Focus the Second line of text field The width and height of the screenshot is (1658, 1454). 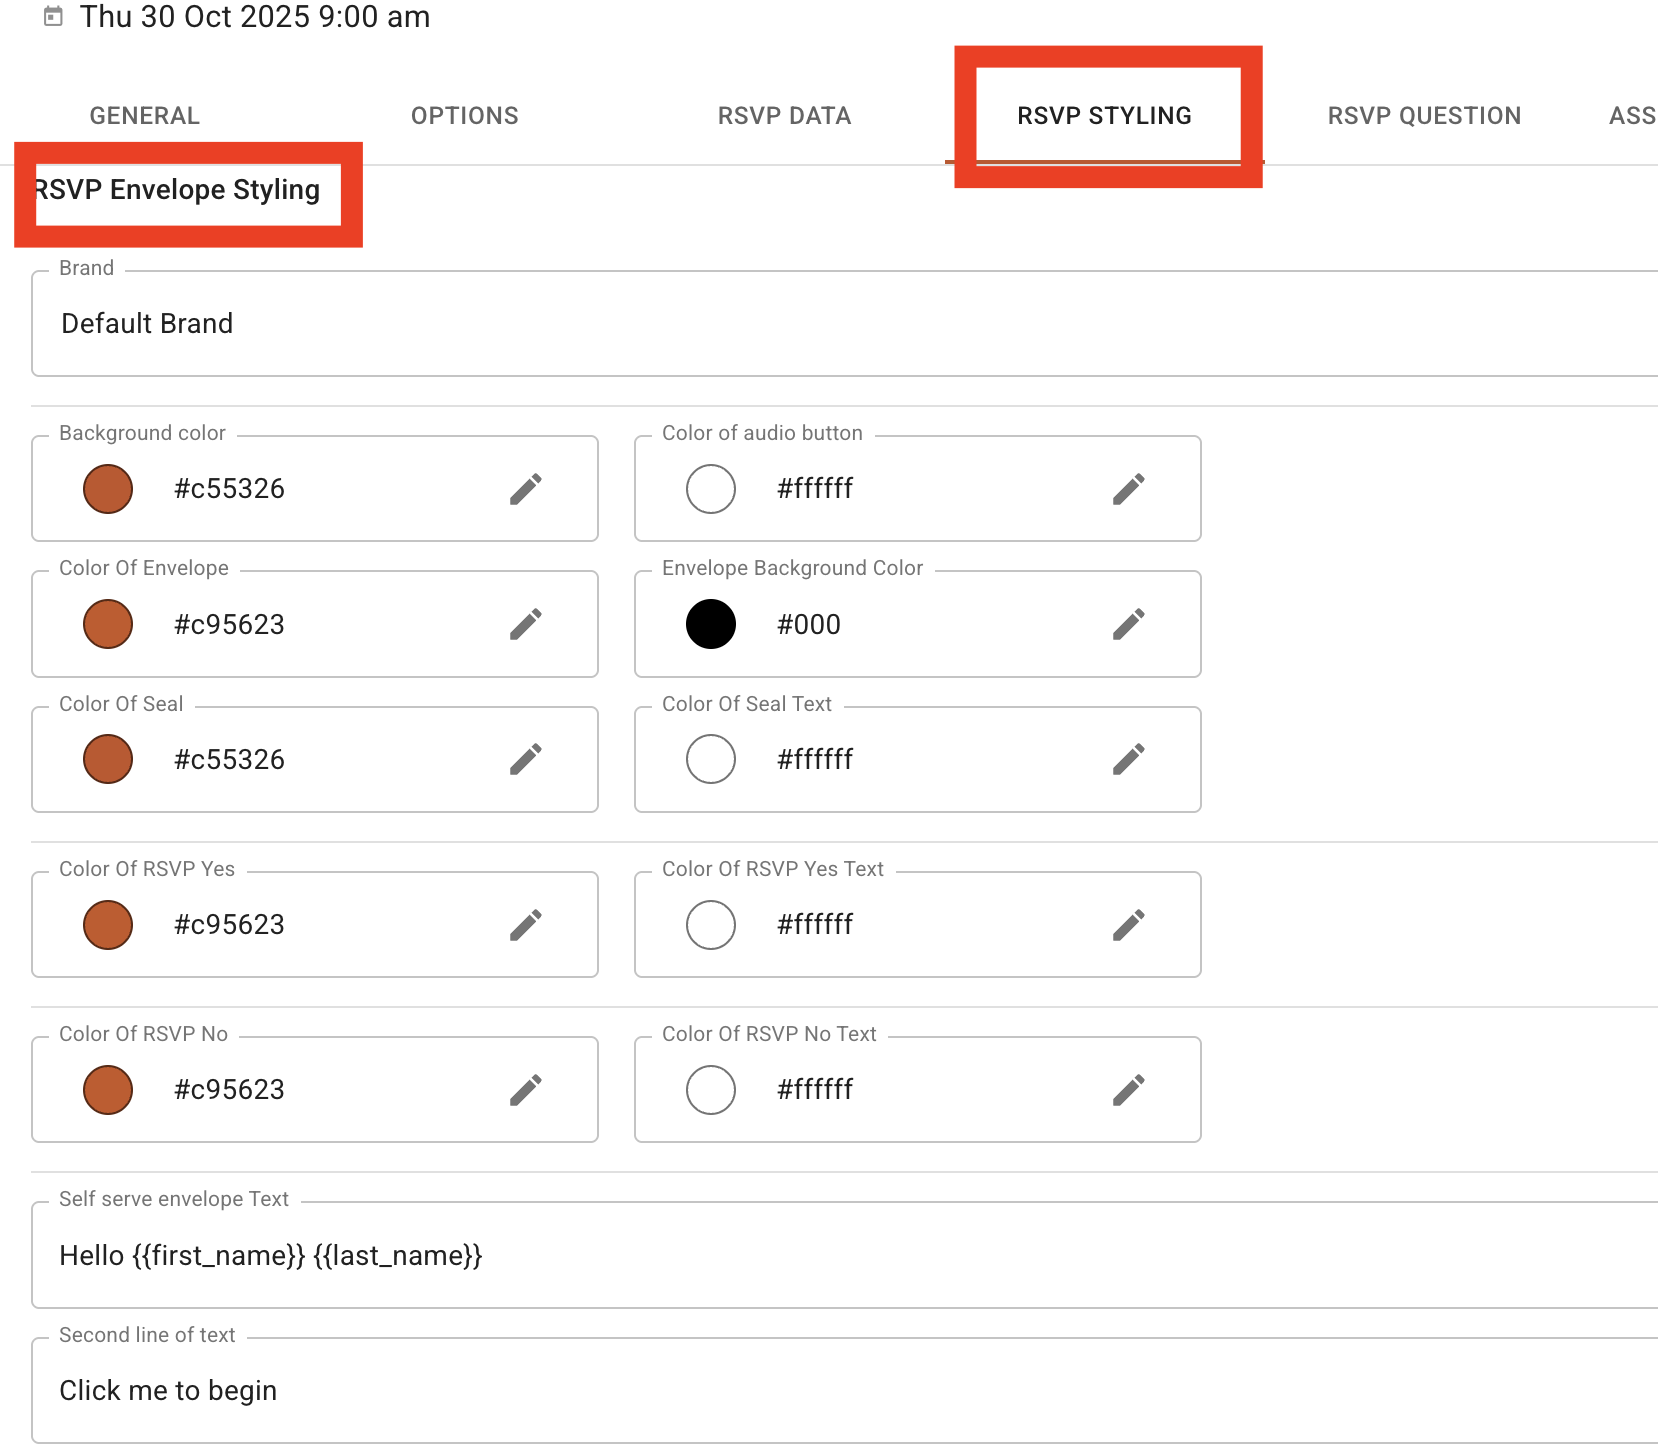[x=840, y=1391]
